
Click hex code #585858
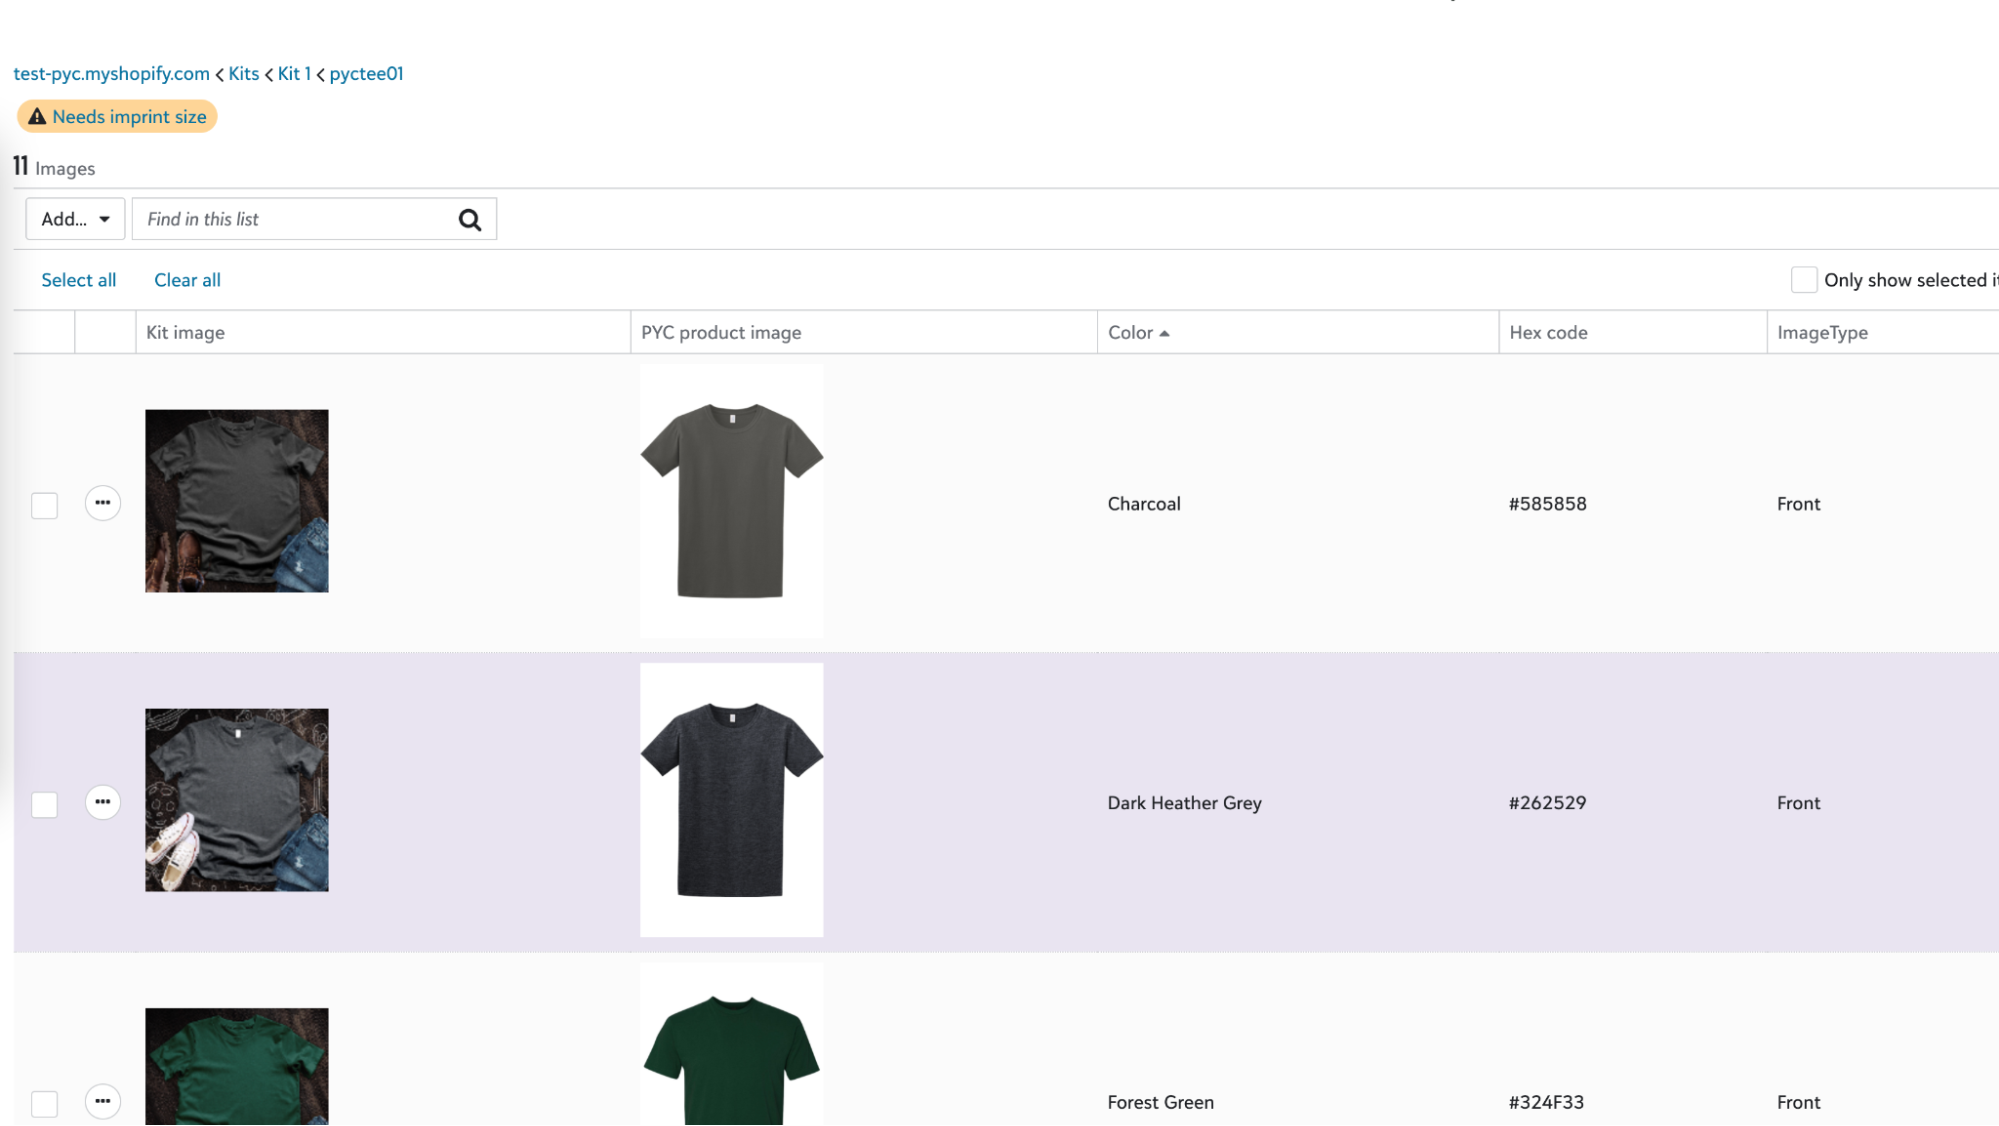(x=1547, y=504)
